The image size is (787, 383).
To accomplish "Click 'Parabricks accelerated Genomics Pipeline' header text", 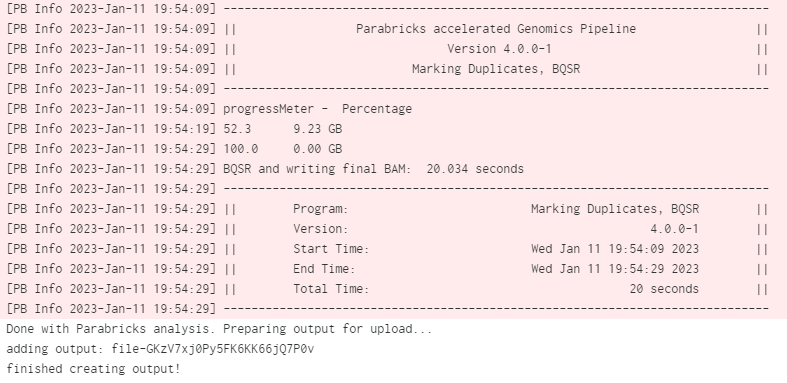I will [496, 29].
